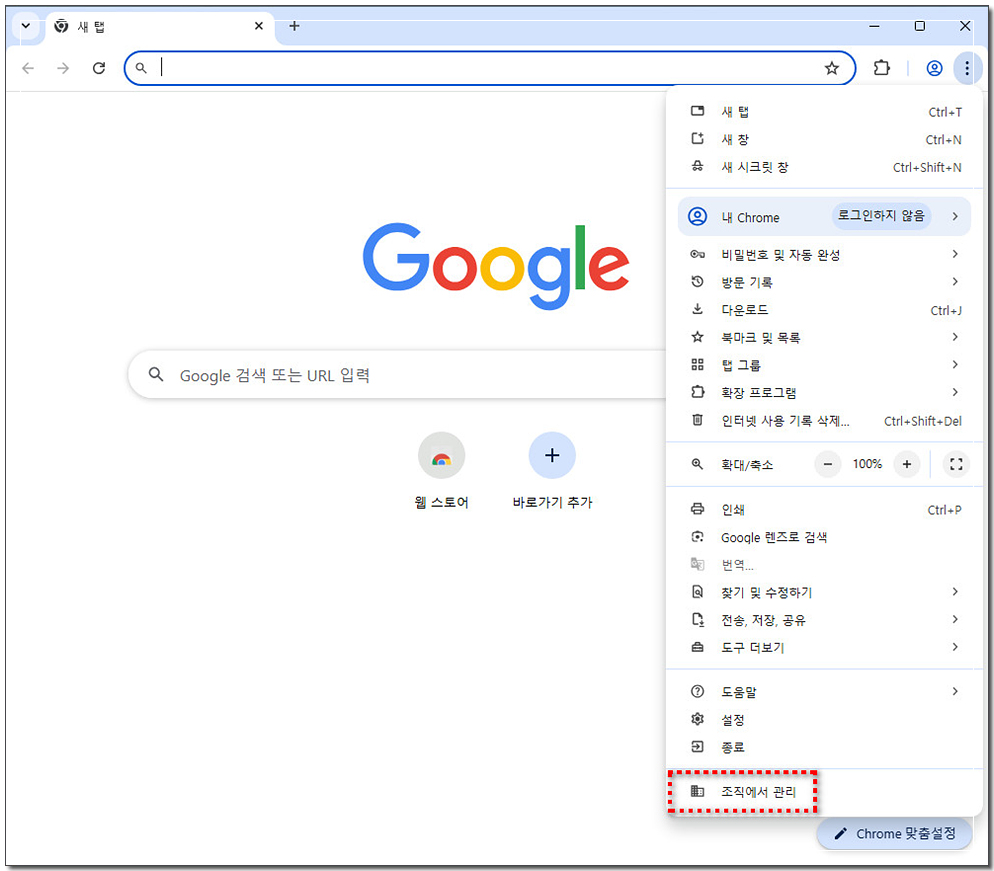
Task: Expand the 내 Chrome submenu arrow
Action: tap(955, 216)
